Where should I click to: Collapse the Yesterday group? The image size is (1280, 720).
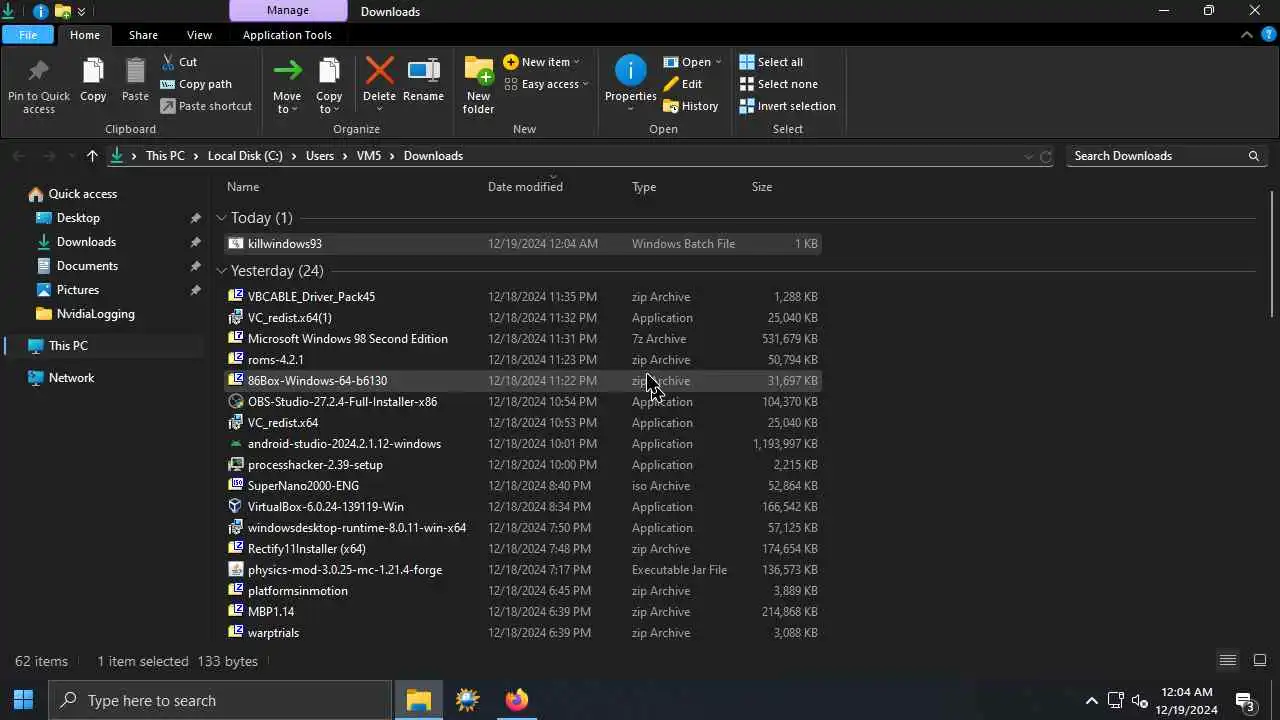click(221, 271)
